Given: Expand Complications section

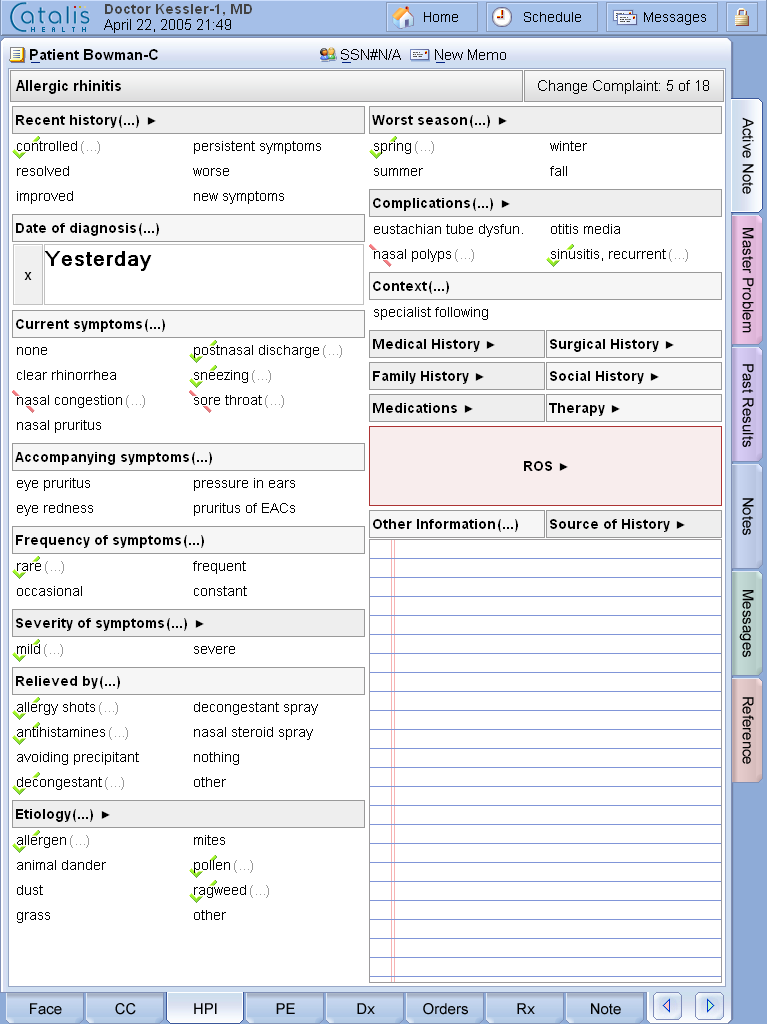Looking at the screenshot, I should click(546, 203).
